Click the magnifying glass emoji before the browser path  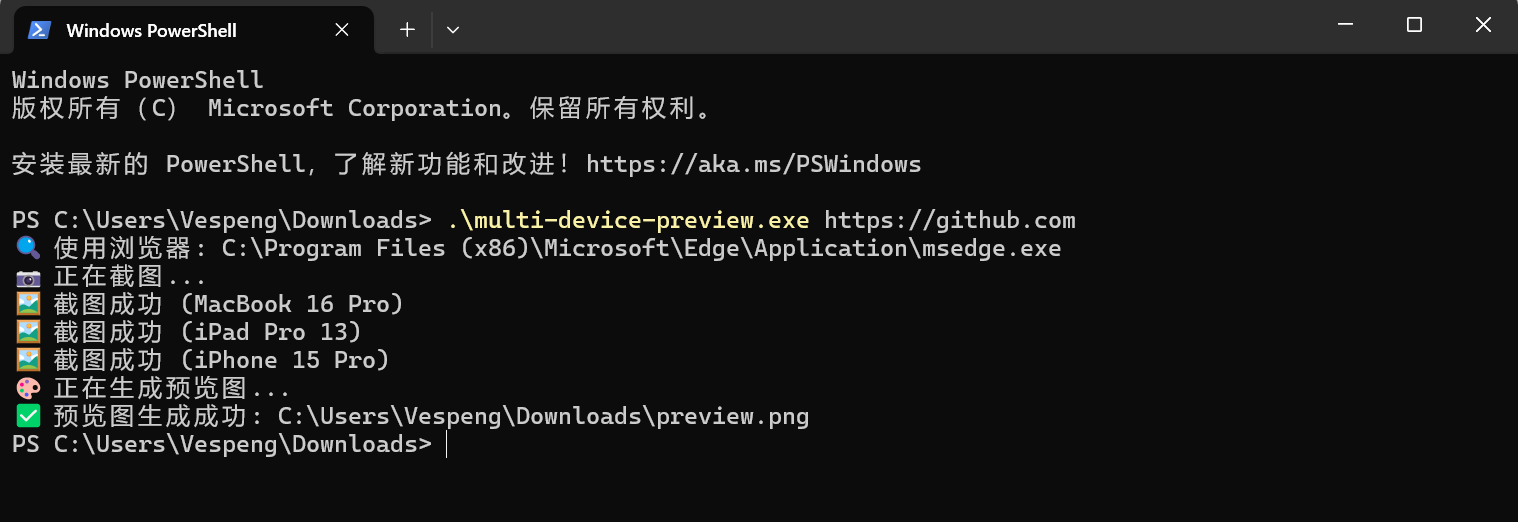(x=28, y=248)
